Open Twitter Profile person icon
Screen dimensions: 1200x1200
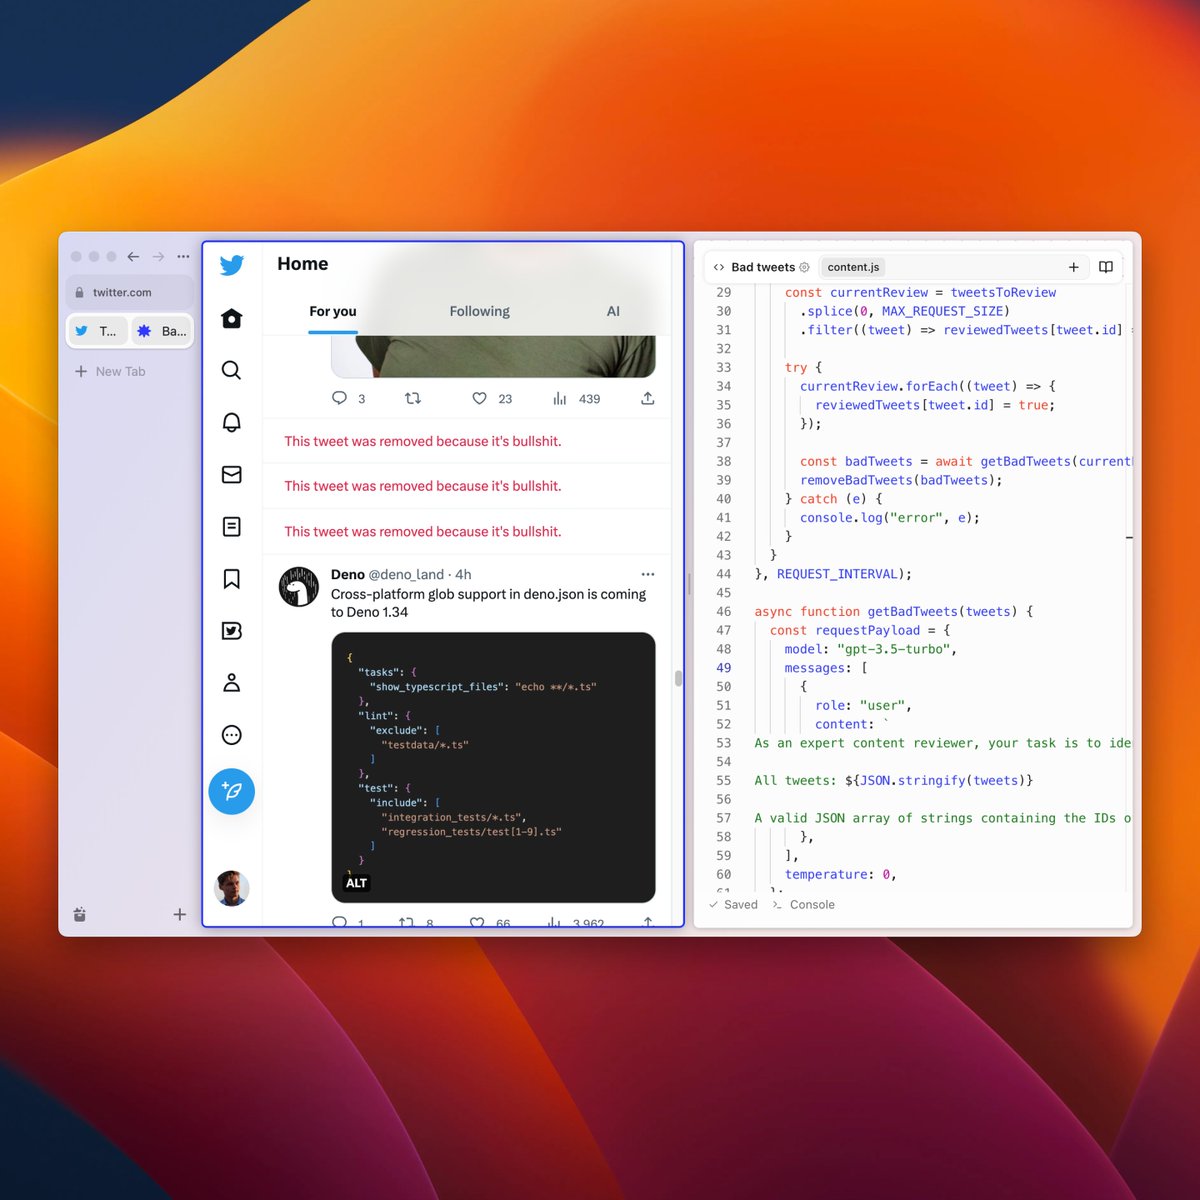[x=232, y=683]
